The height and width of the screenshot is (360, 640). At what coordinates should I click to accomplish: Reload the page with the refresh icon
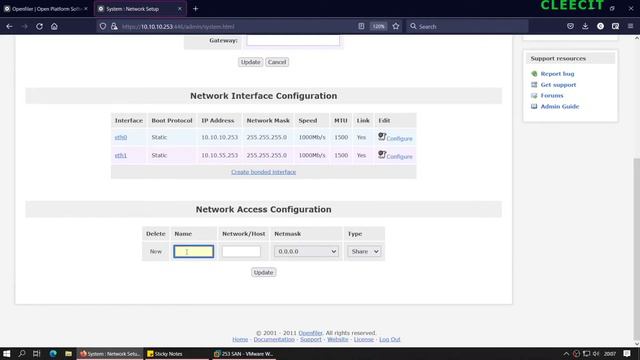click(x=39, y=27)
